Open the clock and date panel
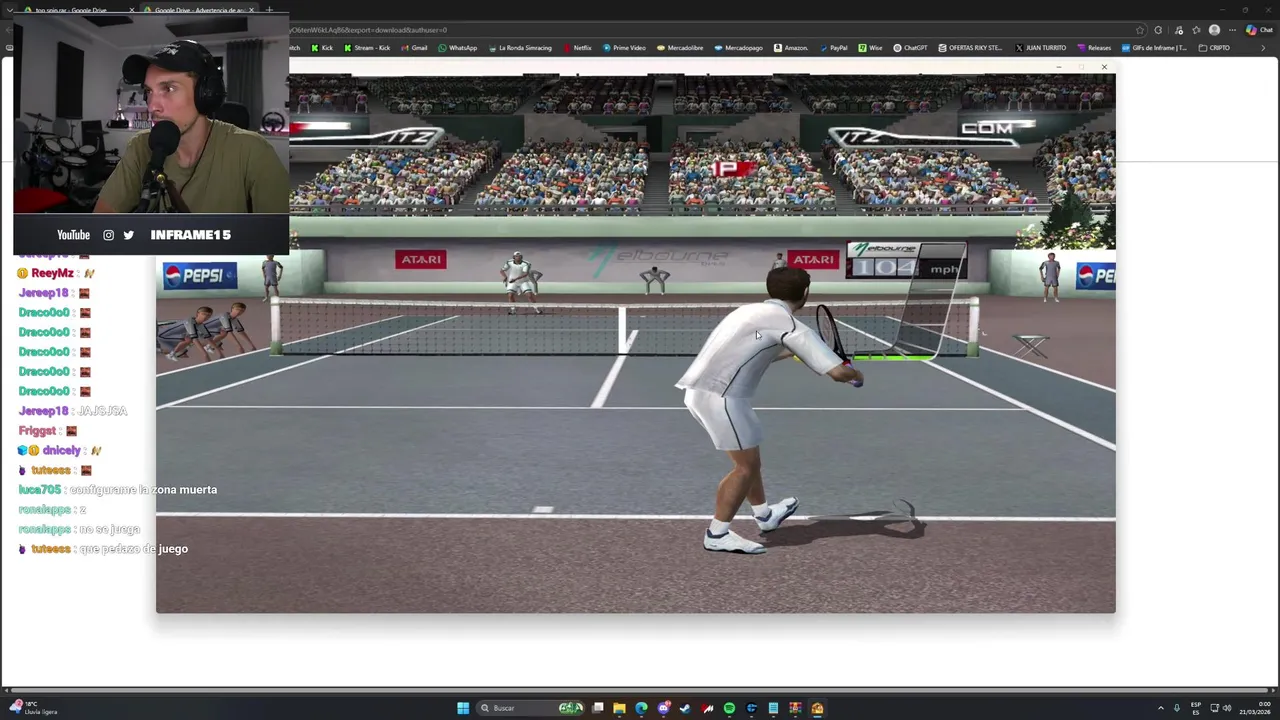Image resolution: width=1280 pixels, height=720 pixels. tap(1254, 708)
